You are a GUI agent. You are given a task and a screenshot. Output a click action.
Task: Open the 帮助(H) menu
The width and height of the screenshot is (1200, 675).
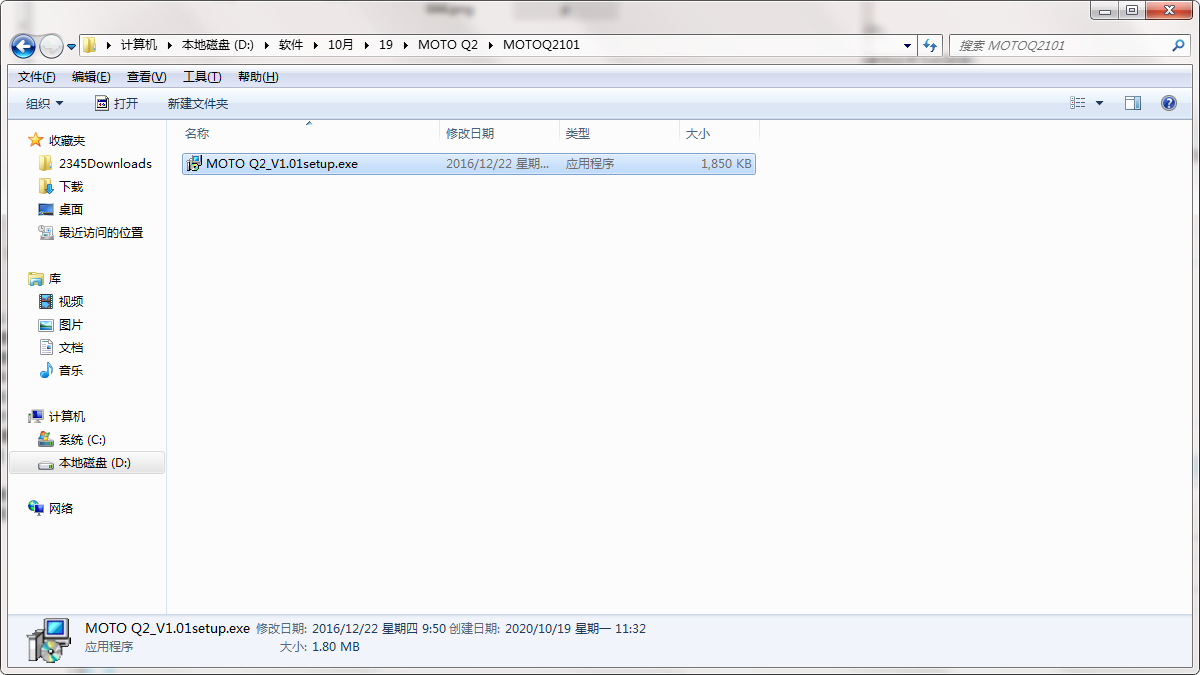(258, 77)
